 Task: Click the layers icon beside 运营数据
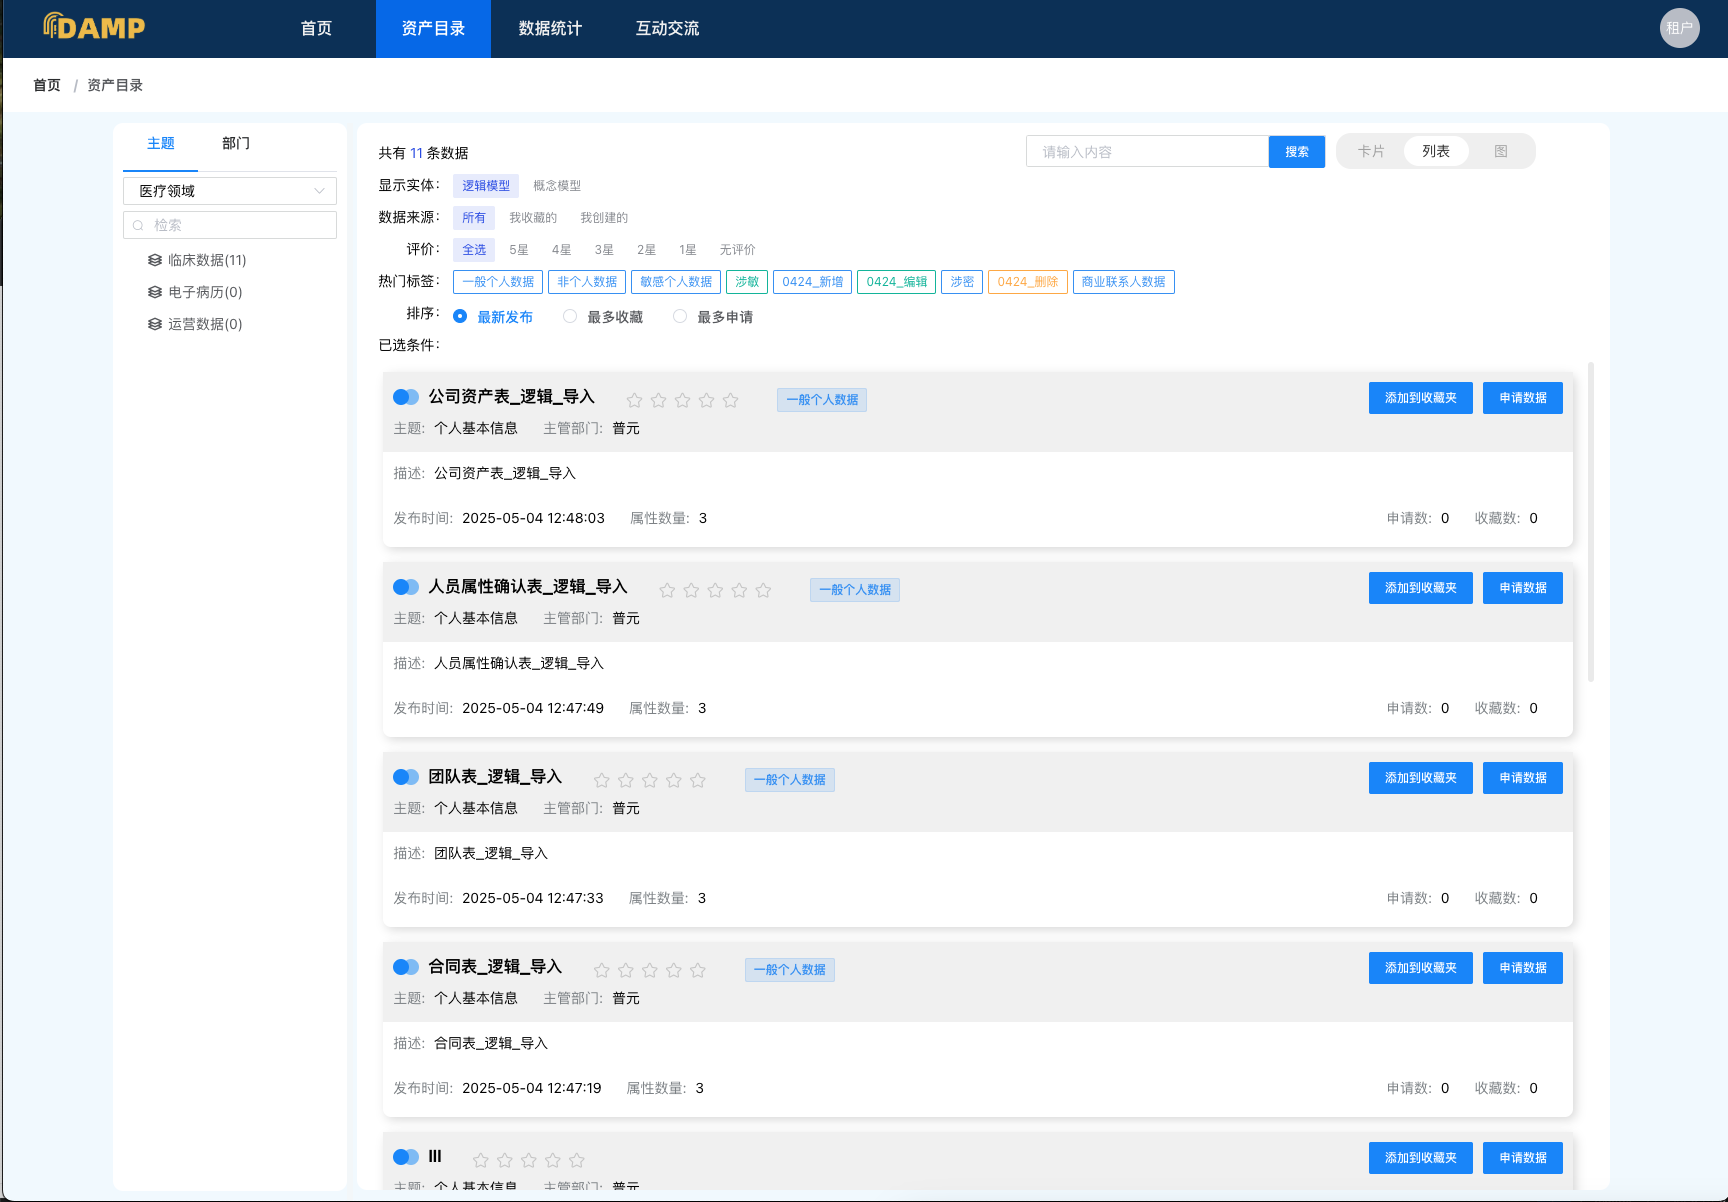[x=155, y=323]
